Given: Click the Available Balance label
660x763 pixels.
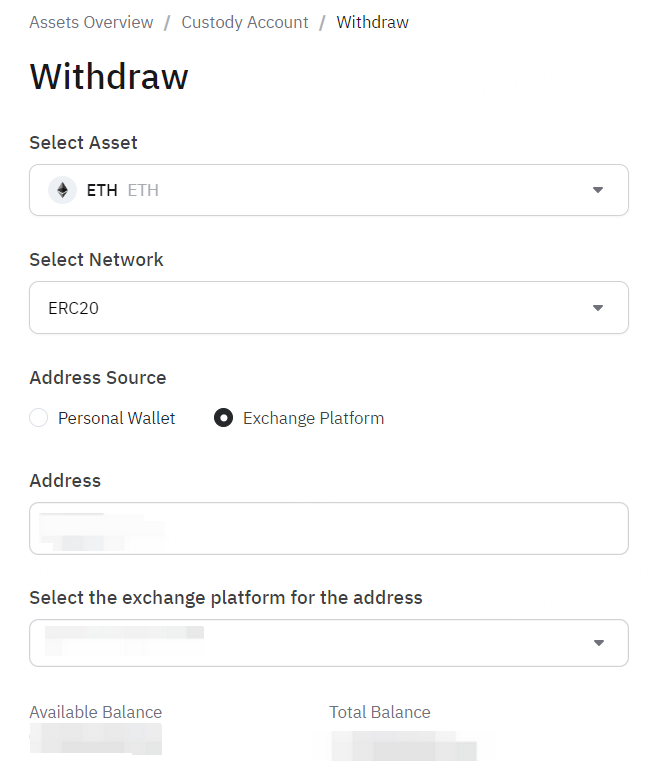Looking at the screenshot, I should (x=96, y=712).
